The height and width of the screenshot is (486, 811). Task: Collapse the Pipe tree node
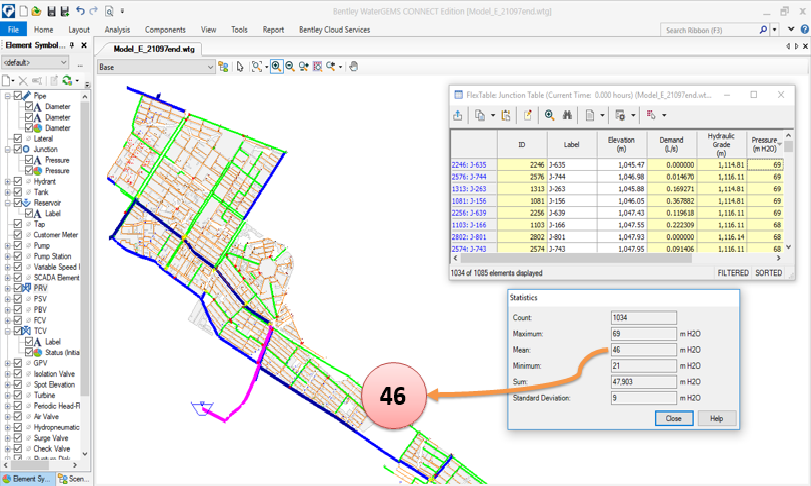pos(8,96)
